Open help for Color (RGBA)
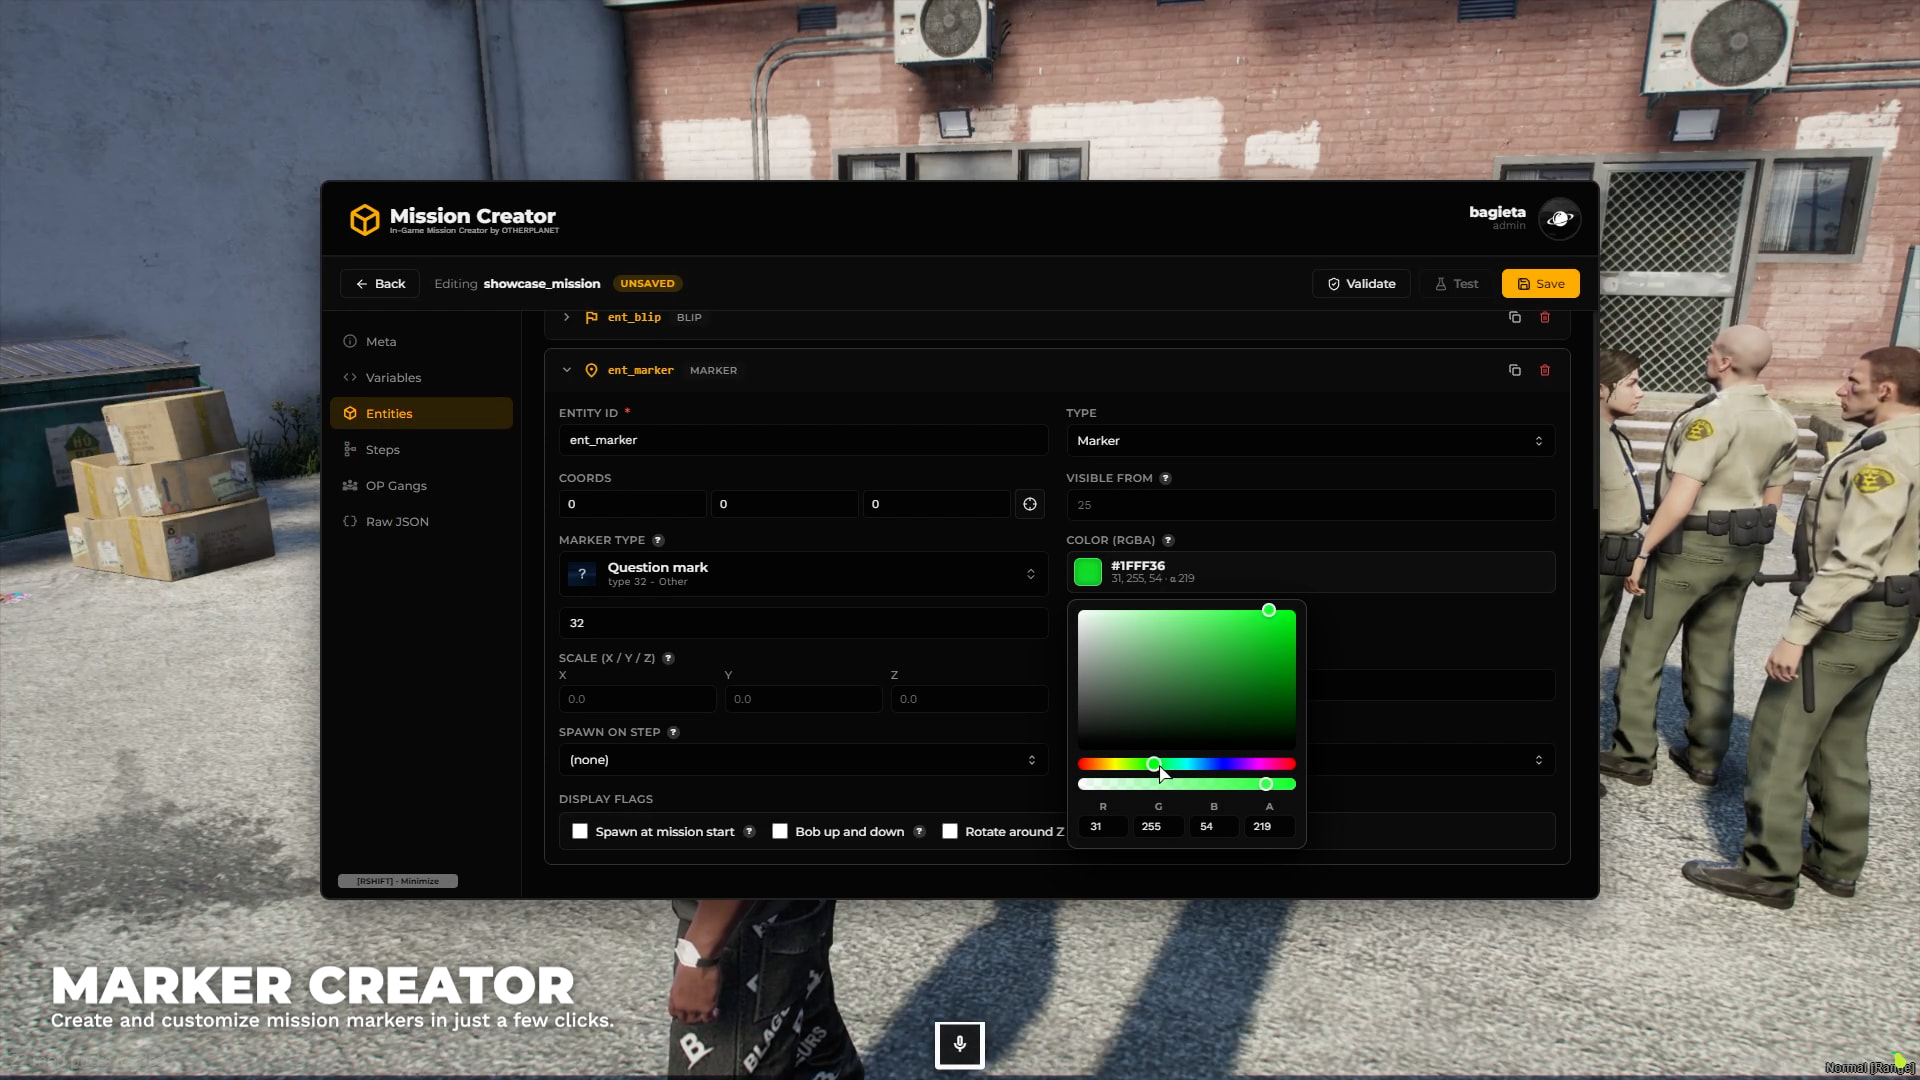Viewport: 1920px width, 1080px height. [1168, 540]
